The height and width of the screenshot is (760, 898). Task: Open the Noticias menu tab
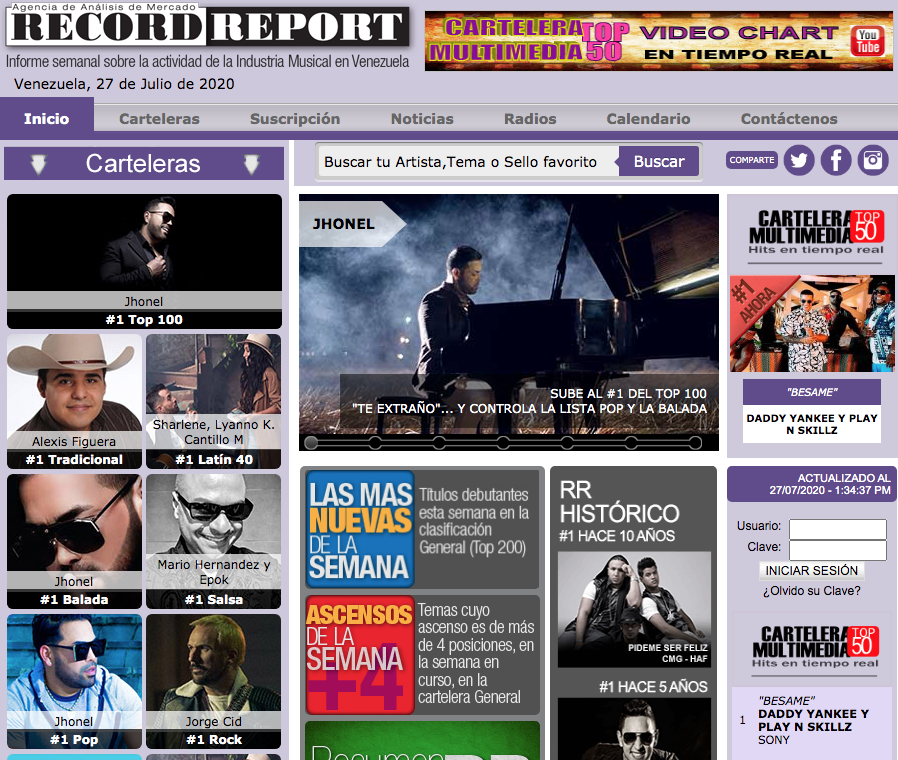tap(421, 118)
